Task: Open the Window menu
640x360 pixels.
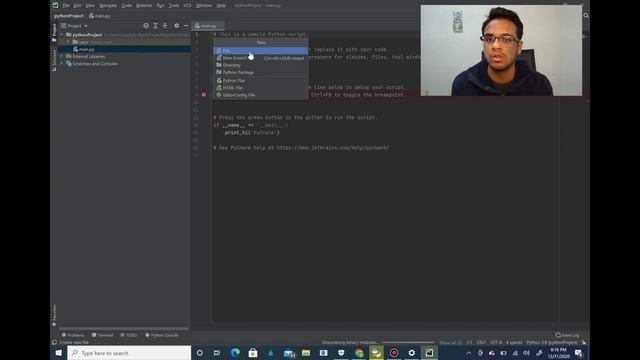Action: click(204, 6)
